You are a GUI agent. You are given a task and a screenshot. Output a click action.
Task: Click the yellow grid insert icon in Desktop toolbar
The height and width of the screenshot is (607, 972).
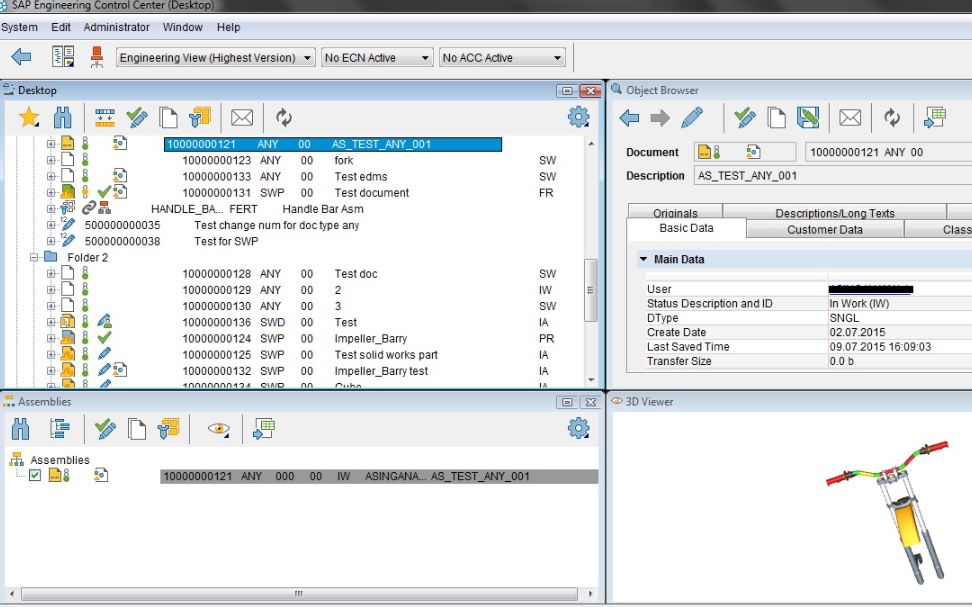coord(105,117)
